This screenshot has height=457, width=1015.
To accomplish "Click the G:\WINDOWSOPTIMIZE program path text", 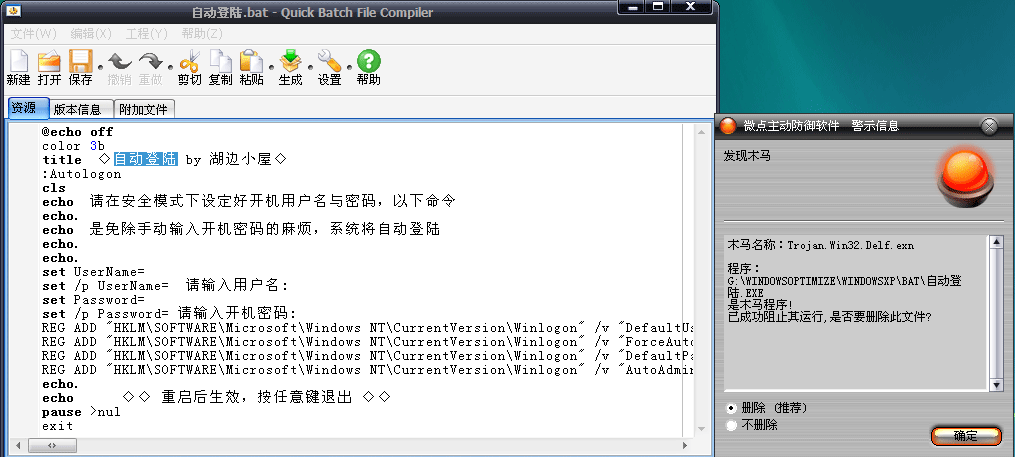I will [844, 287].
